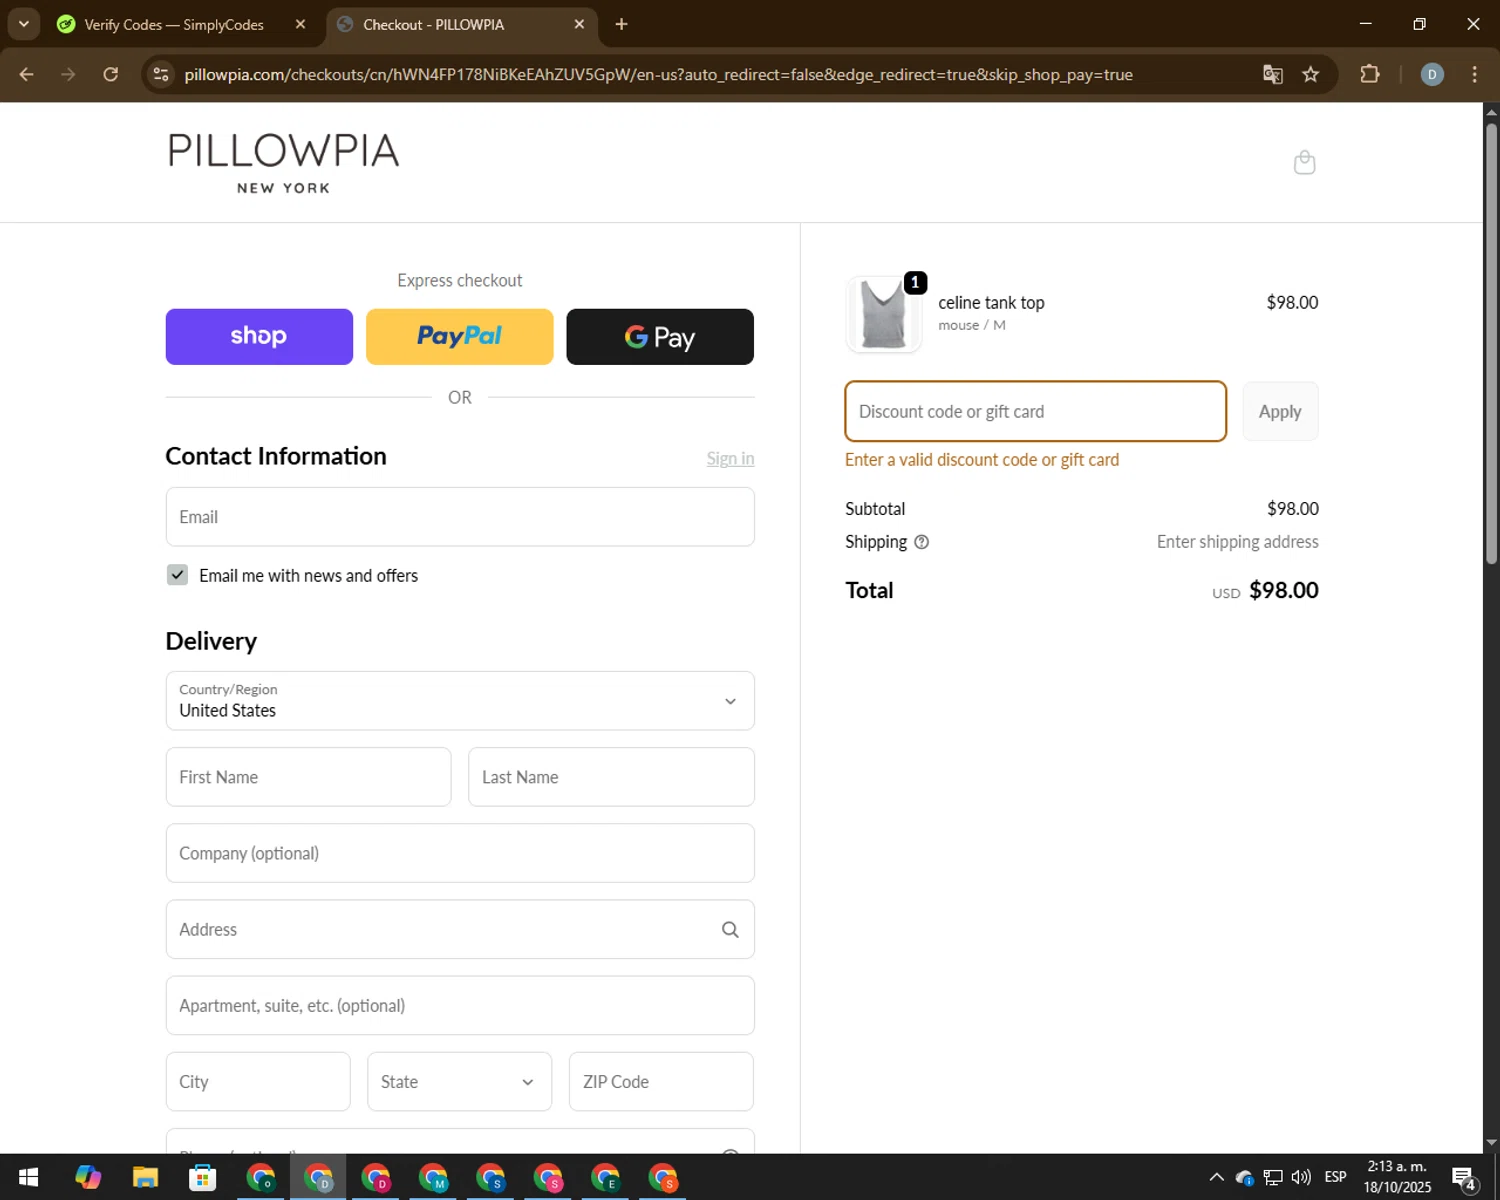Open the Chrome profile D avatar
Screen dimensions: 1500x1200
(x=1432, y=74)
